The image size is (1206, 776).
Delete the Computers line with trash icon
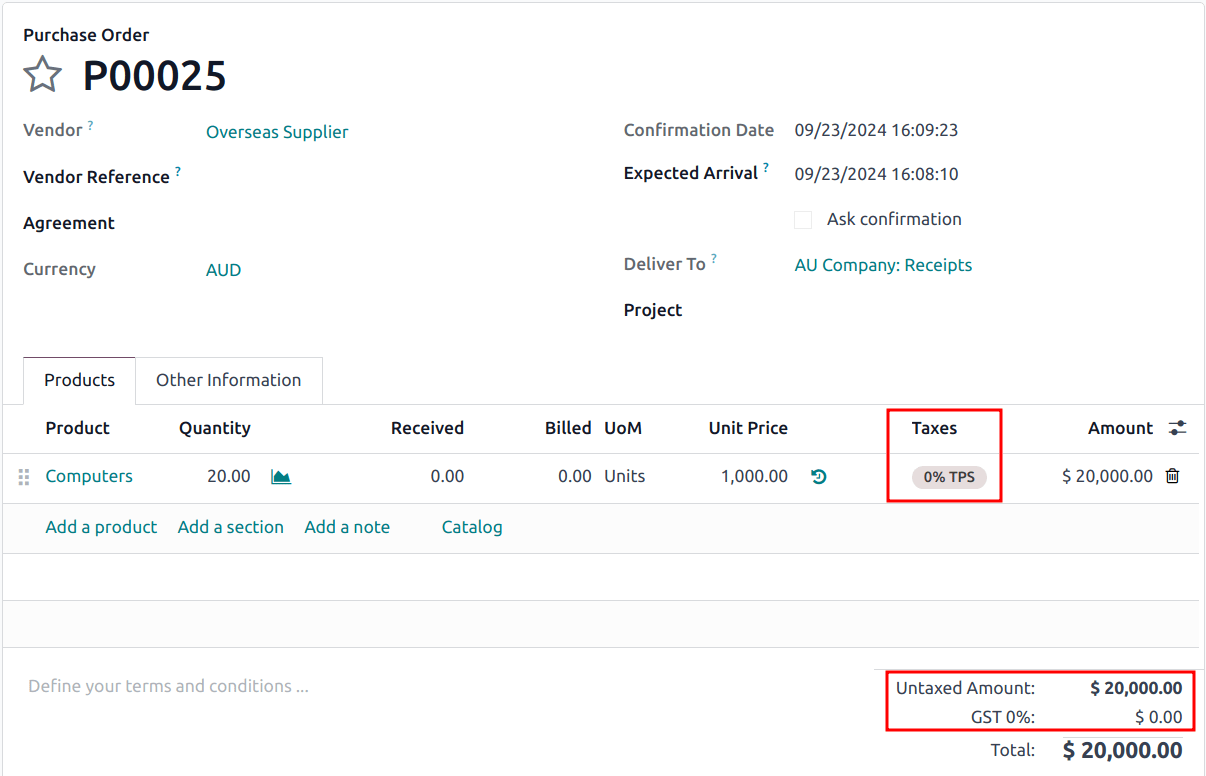click(x=1172, y=476)
